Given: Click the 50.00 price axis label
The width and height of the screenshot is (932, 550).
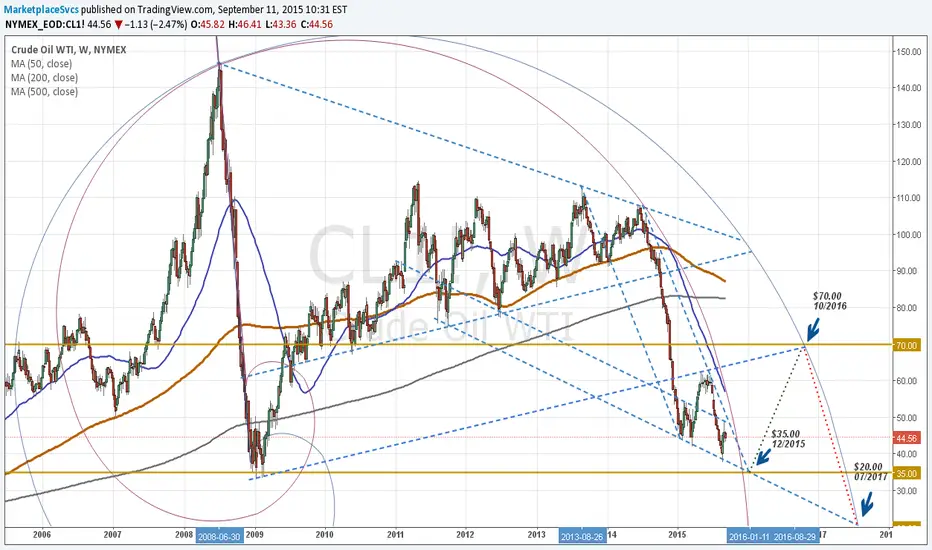Looking at the screenshot, I should 908,418.
